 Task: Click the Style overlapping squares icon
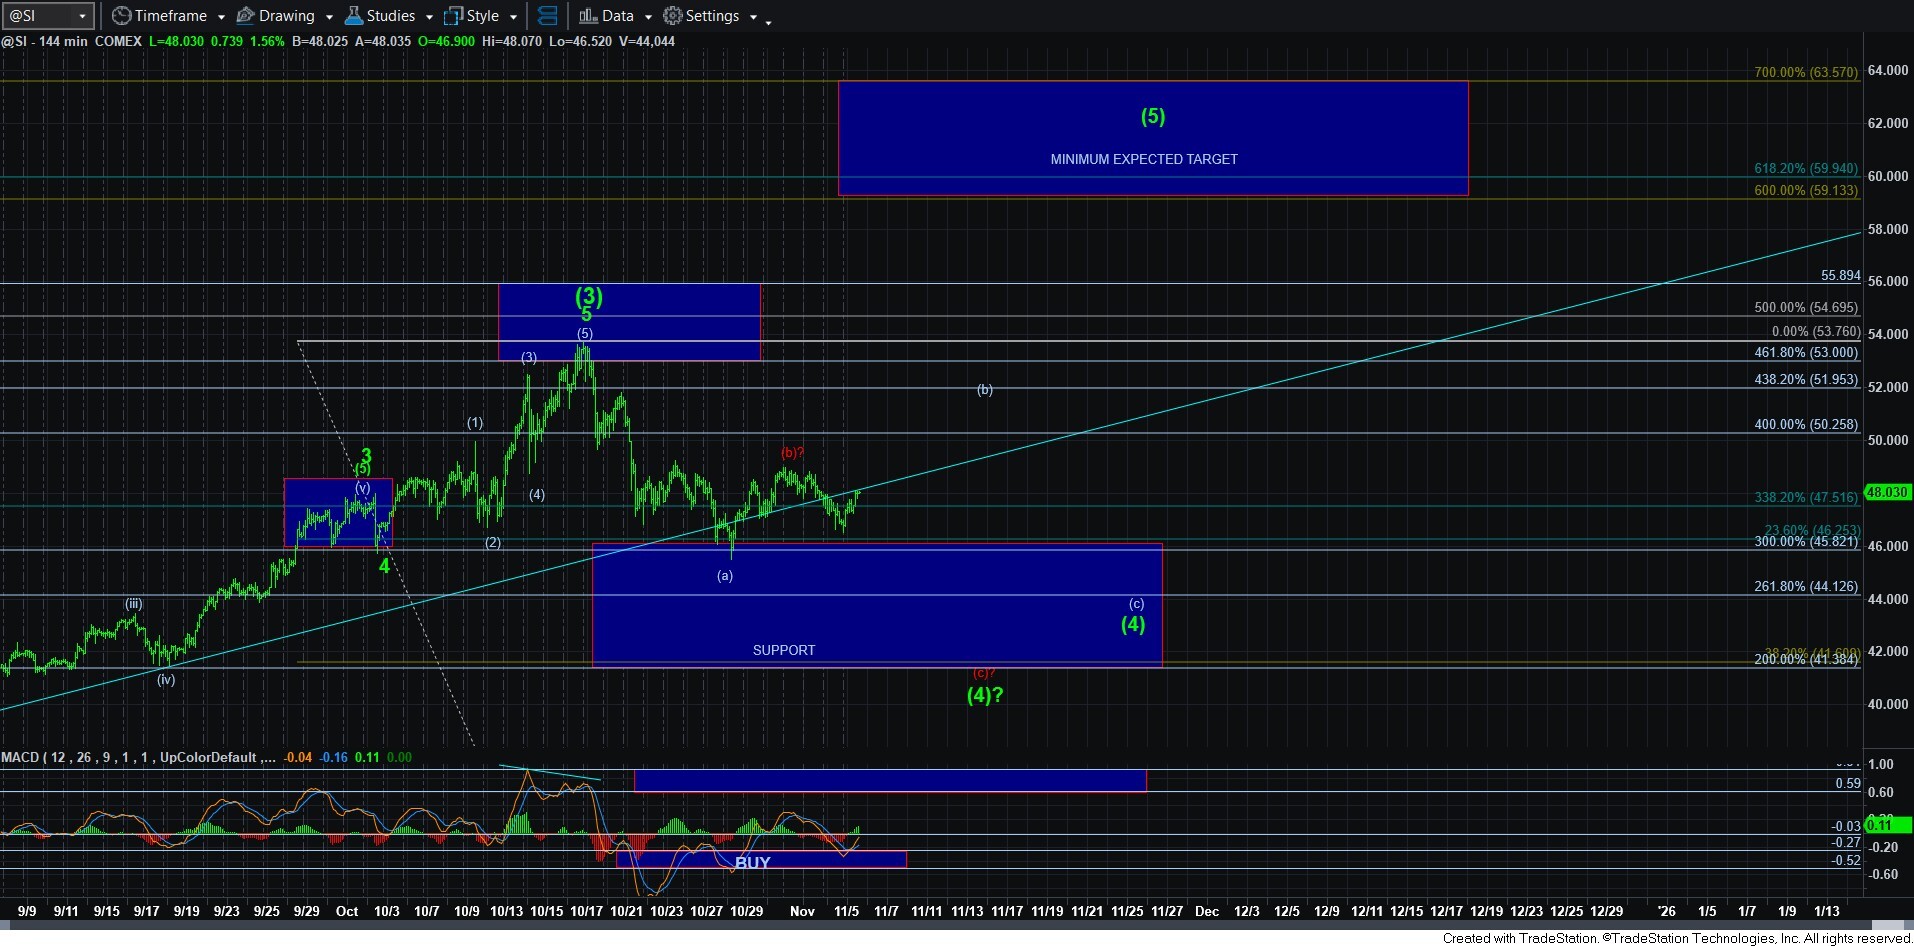pyautogui.click(x=453, y=16)
